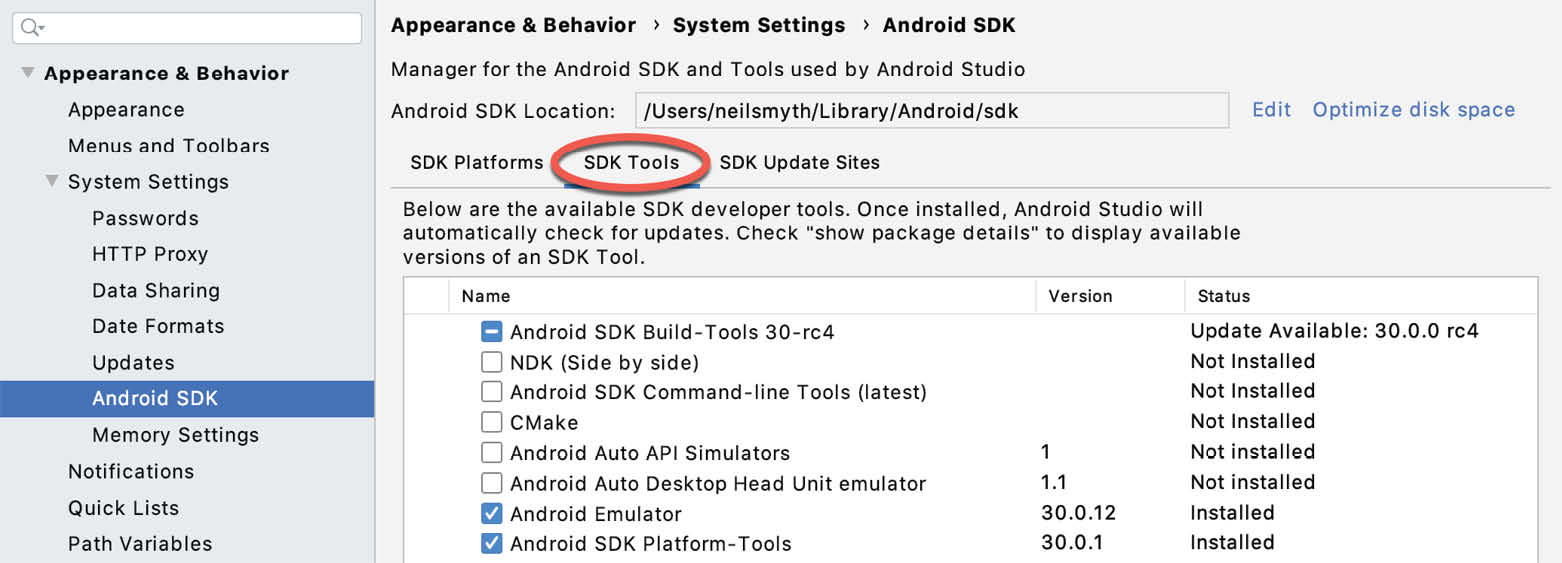The height and width of the screenshot is (563, 1562).
Task: Toggle Android SDK Build-Tools 30-rc4 checkbox
Action: point(491,331)
